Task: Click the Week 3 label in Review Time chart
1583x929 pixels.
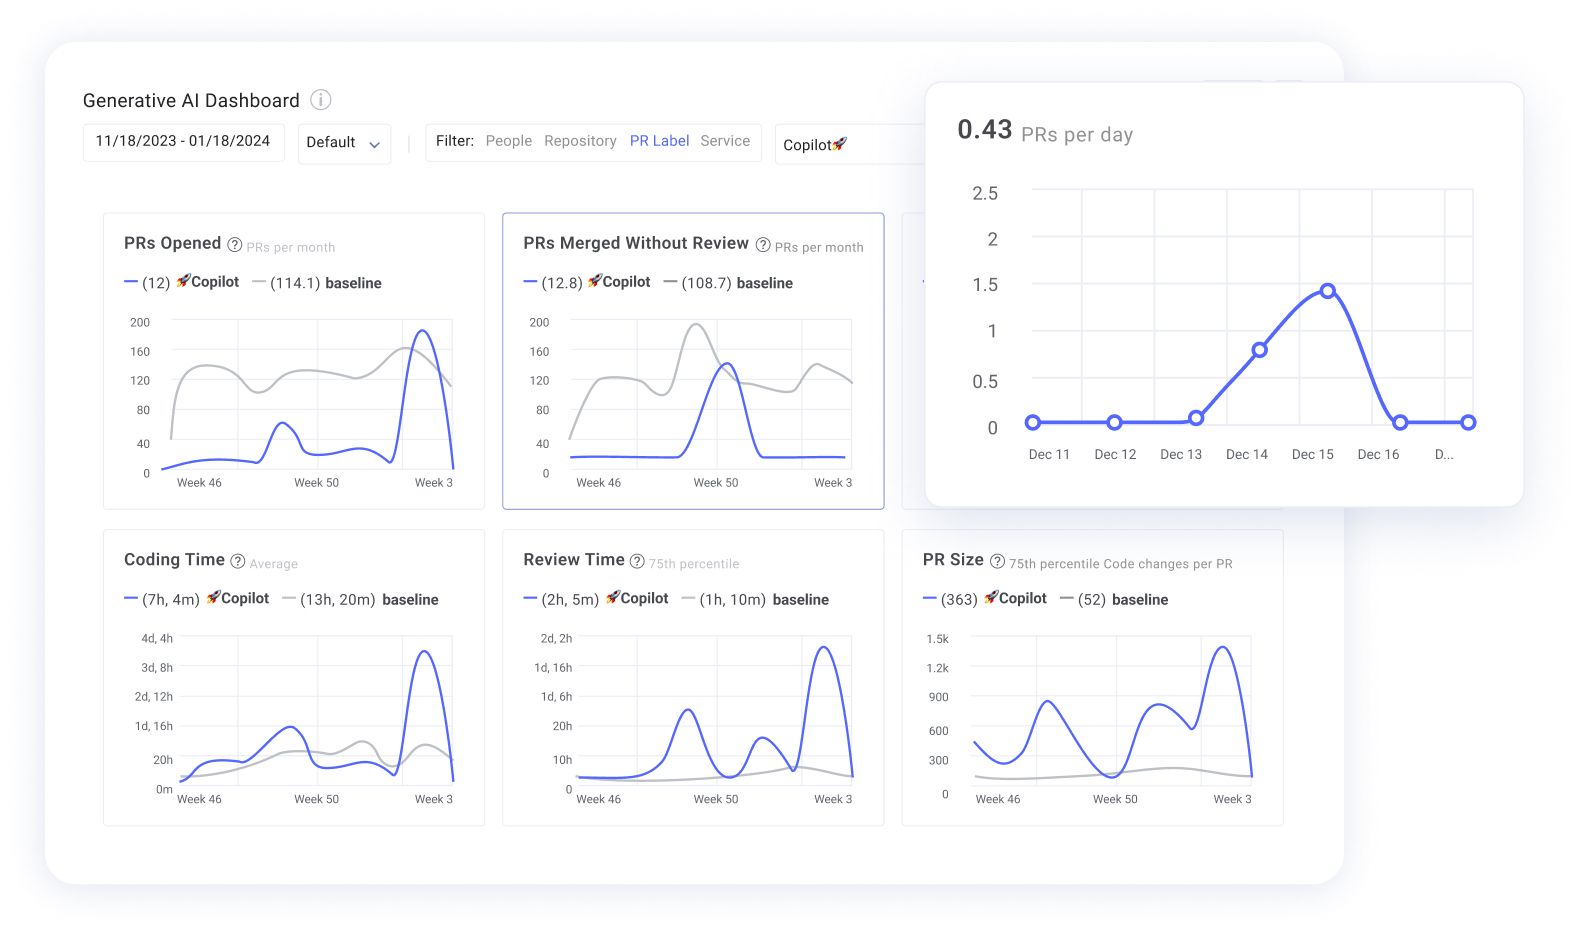Action: click(x=833, y=799)
